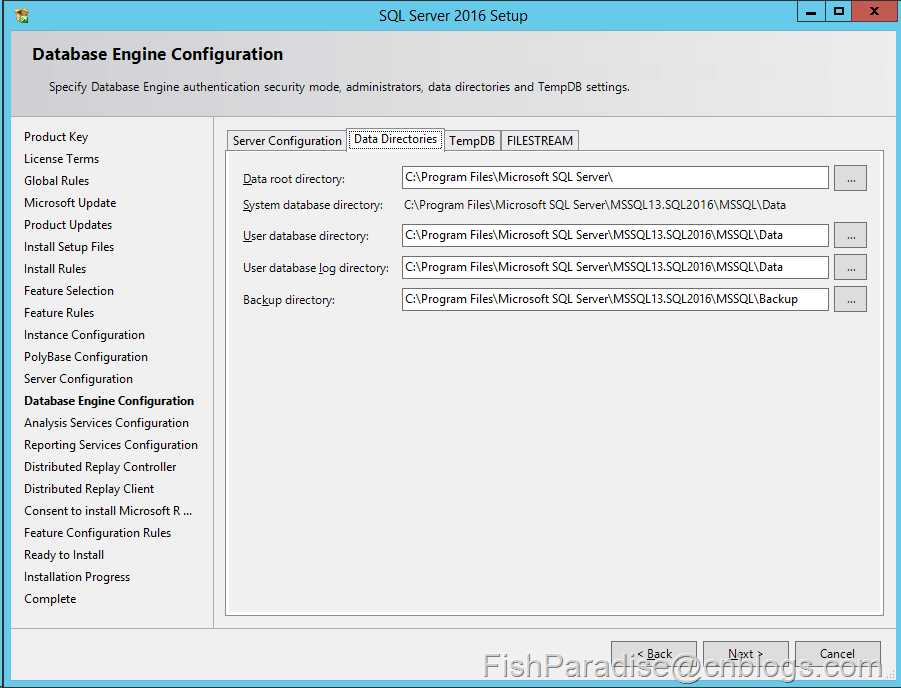This screenshot has width=901, height=688.
Task: Click the Analysis Services Configuration step
Action: coord(106,423)
